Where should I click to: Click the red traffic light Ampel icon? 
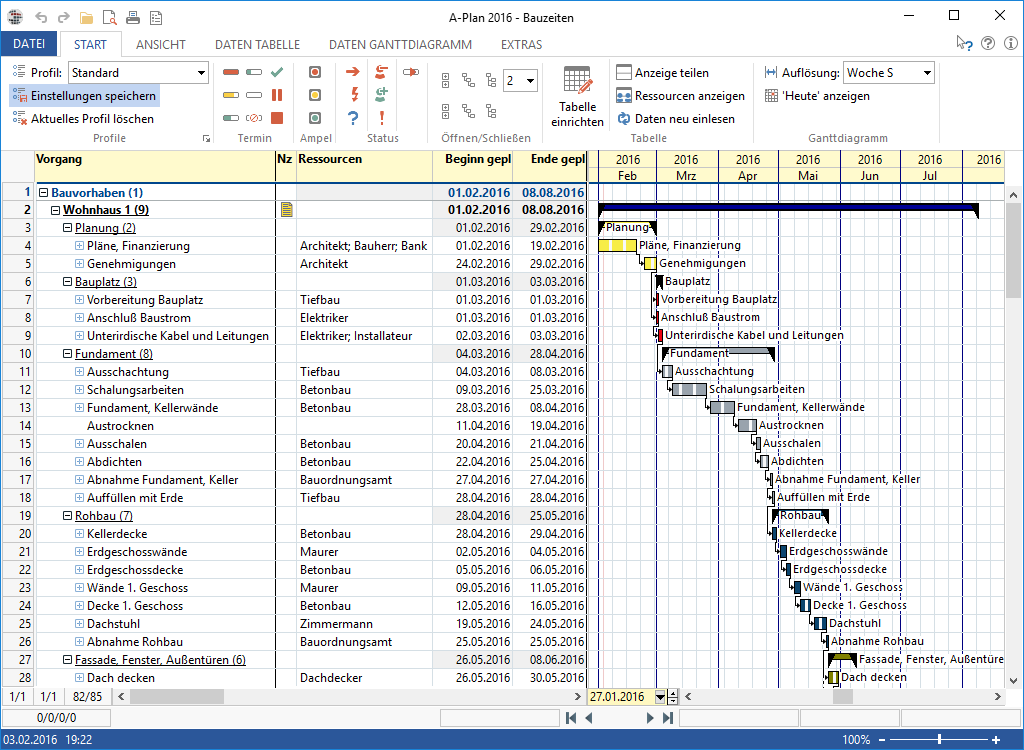(315, 72)
